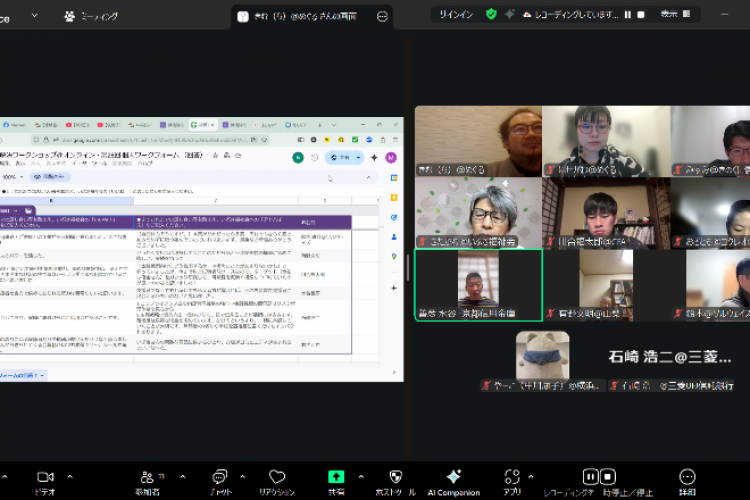Pause the recording in bottom toolbar
This screenshot has width=750, height=500.
coord(591,477)
